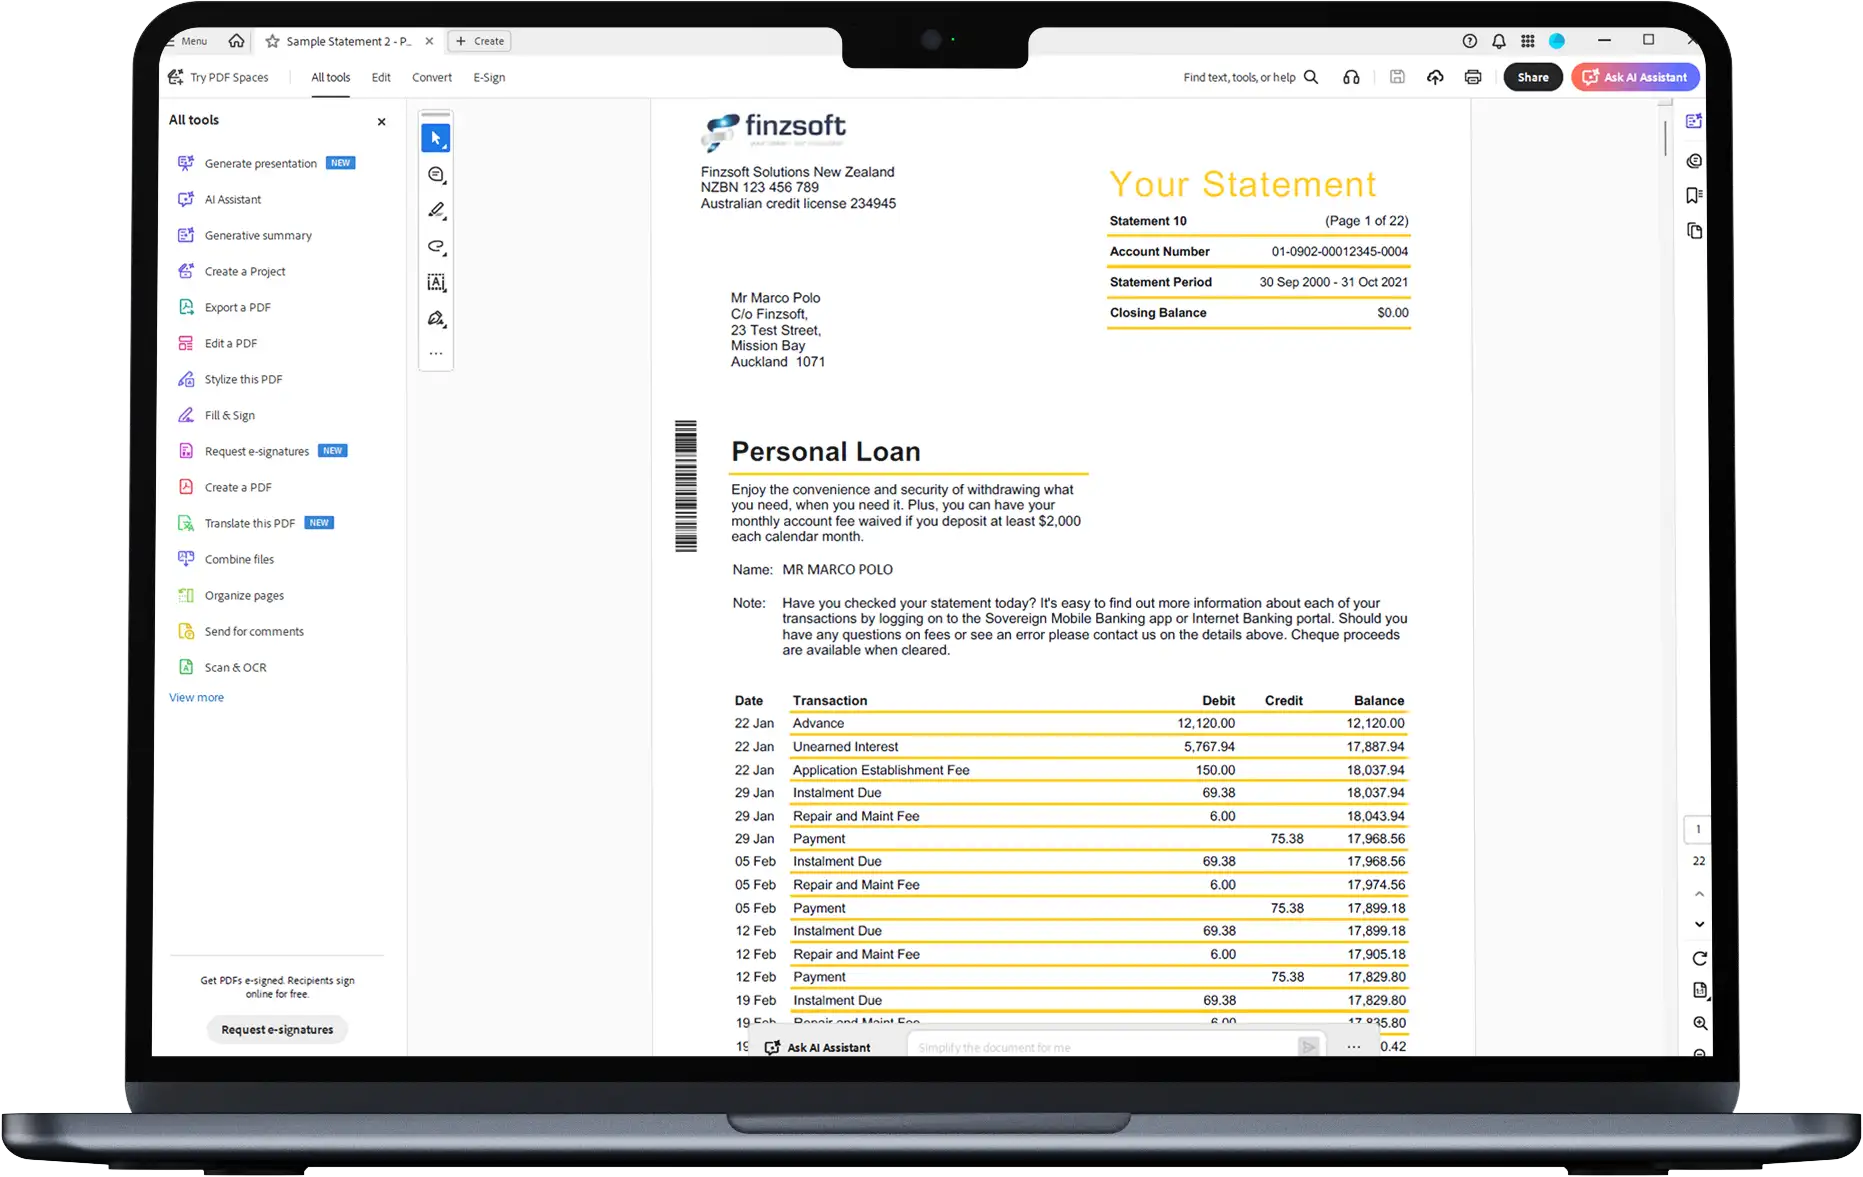Click the upload to cloud icon

(1435, 77)
